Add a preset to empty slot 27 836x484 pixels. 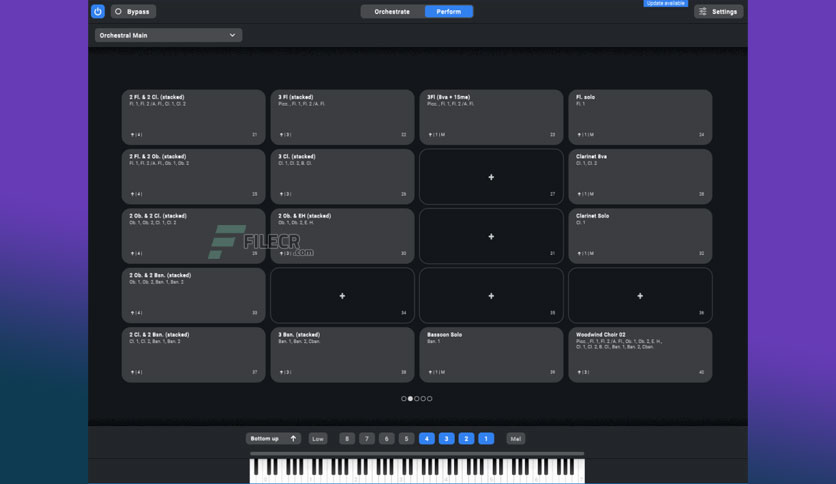[x=491, y=176]
